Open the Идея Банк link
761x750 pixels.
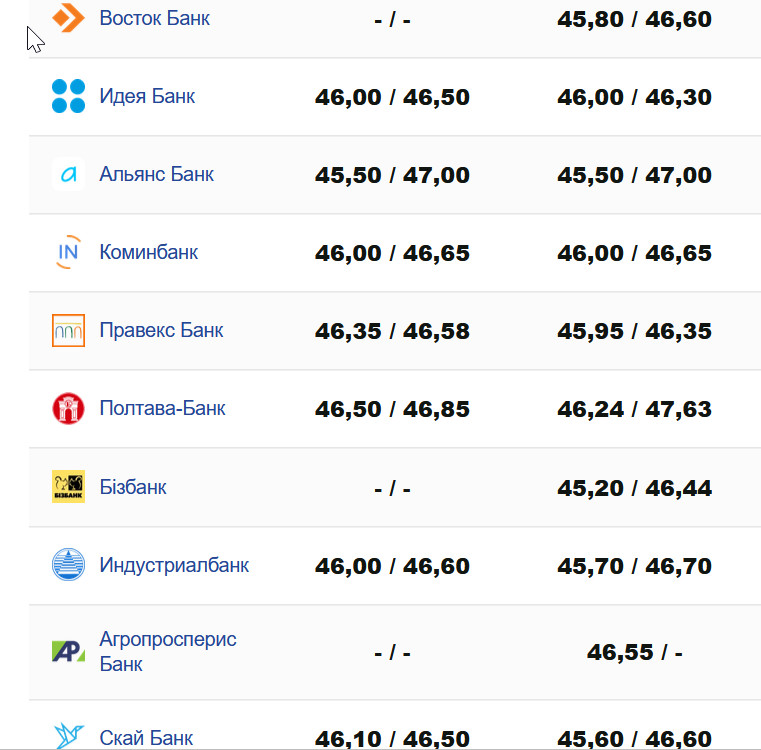(x=147, y=96)
